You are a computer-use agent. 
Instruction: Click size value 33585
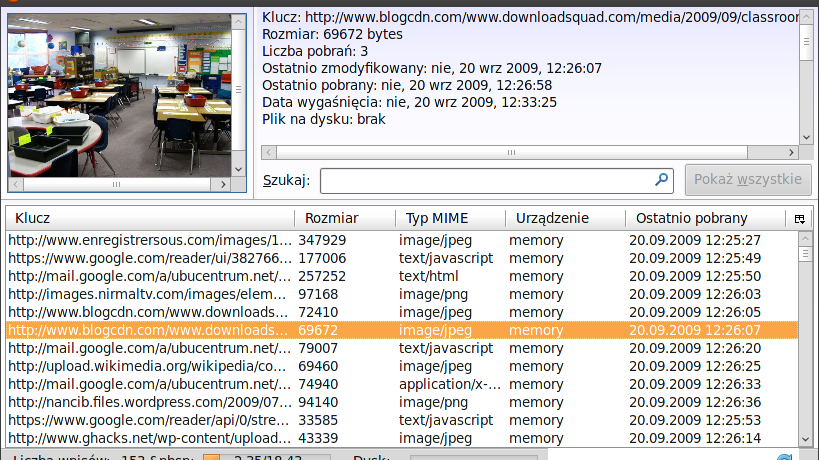318,420
